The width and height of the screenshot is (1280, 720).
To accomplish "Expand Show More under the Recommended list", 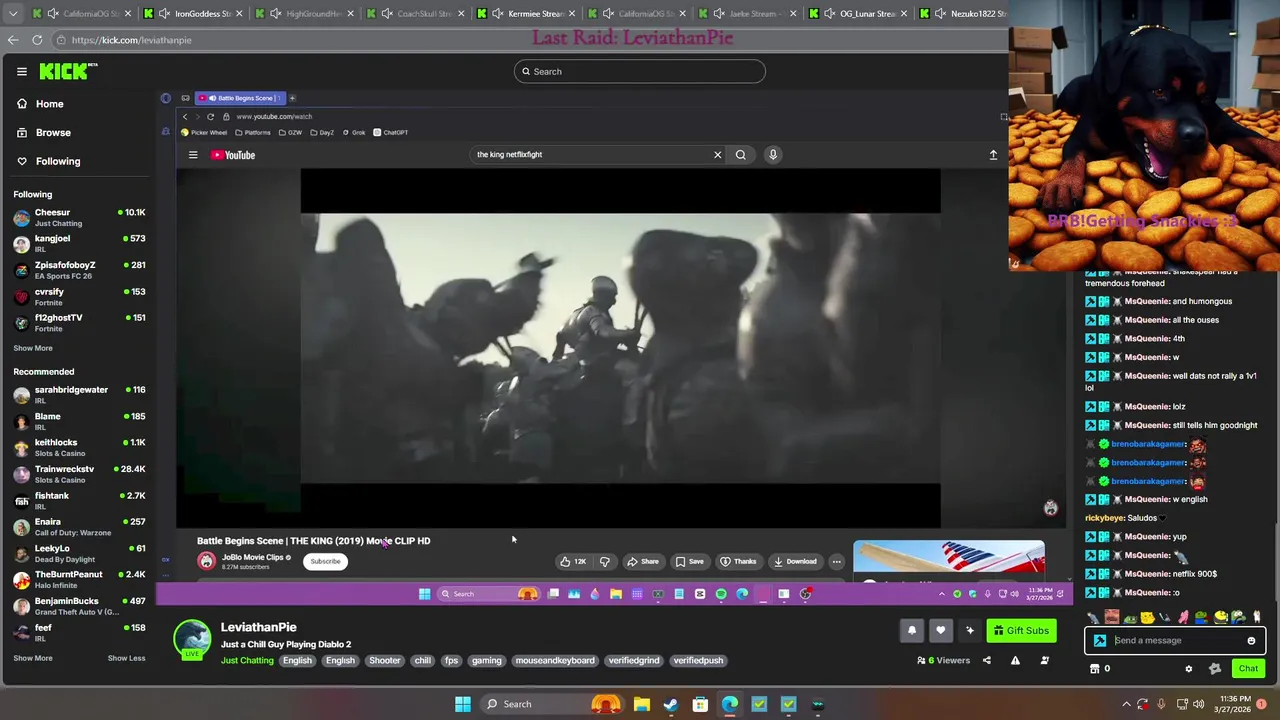I will coord(33,658).
